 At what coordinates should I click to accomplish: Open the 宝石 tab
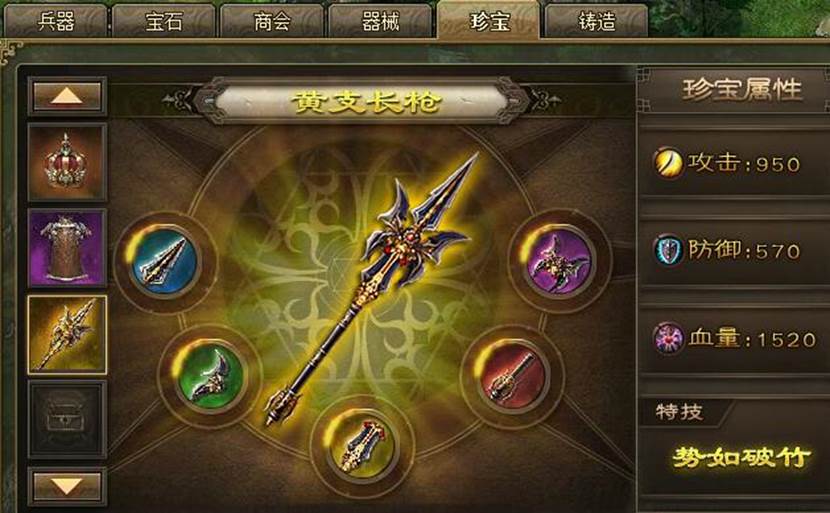pyautogui.click(x=164, y=22)
